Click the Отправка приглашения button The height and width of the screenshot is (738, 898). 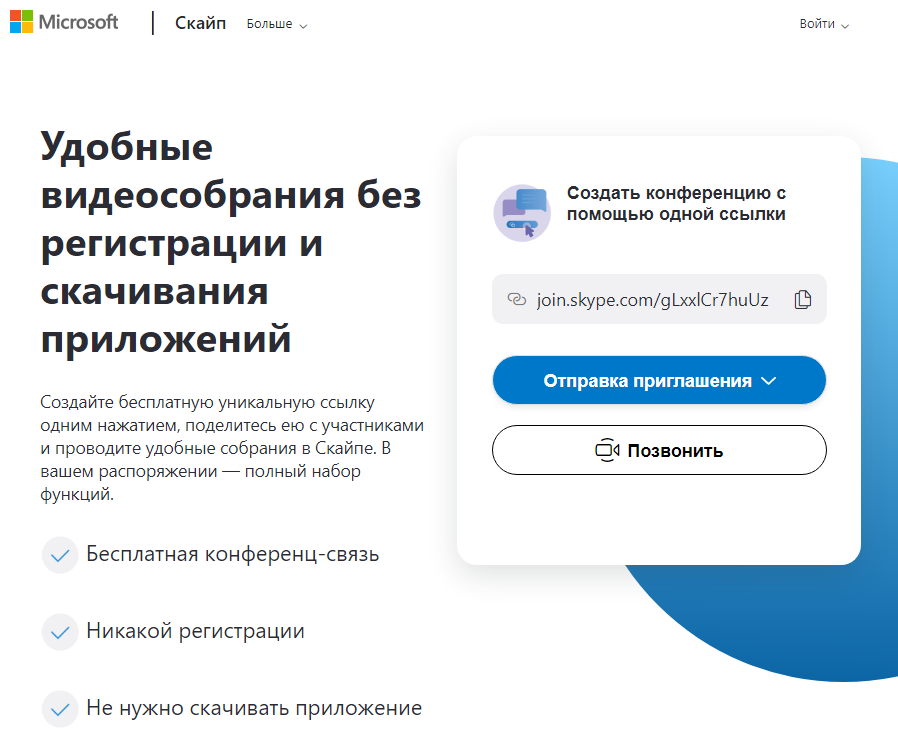[647, 381]
